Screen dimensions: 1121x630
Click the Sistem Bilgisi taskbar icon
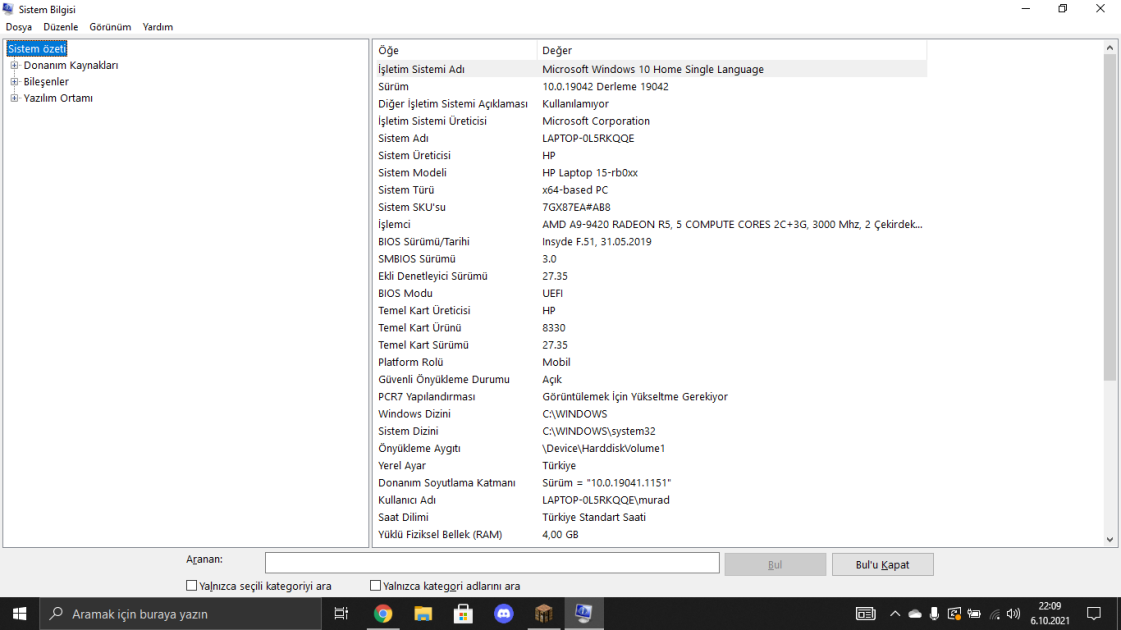click(x=583, y=614)
